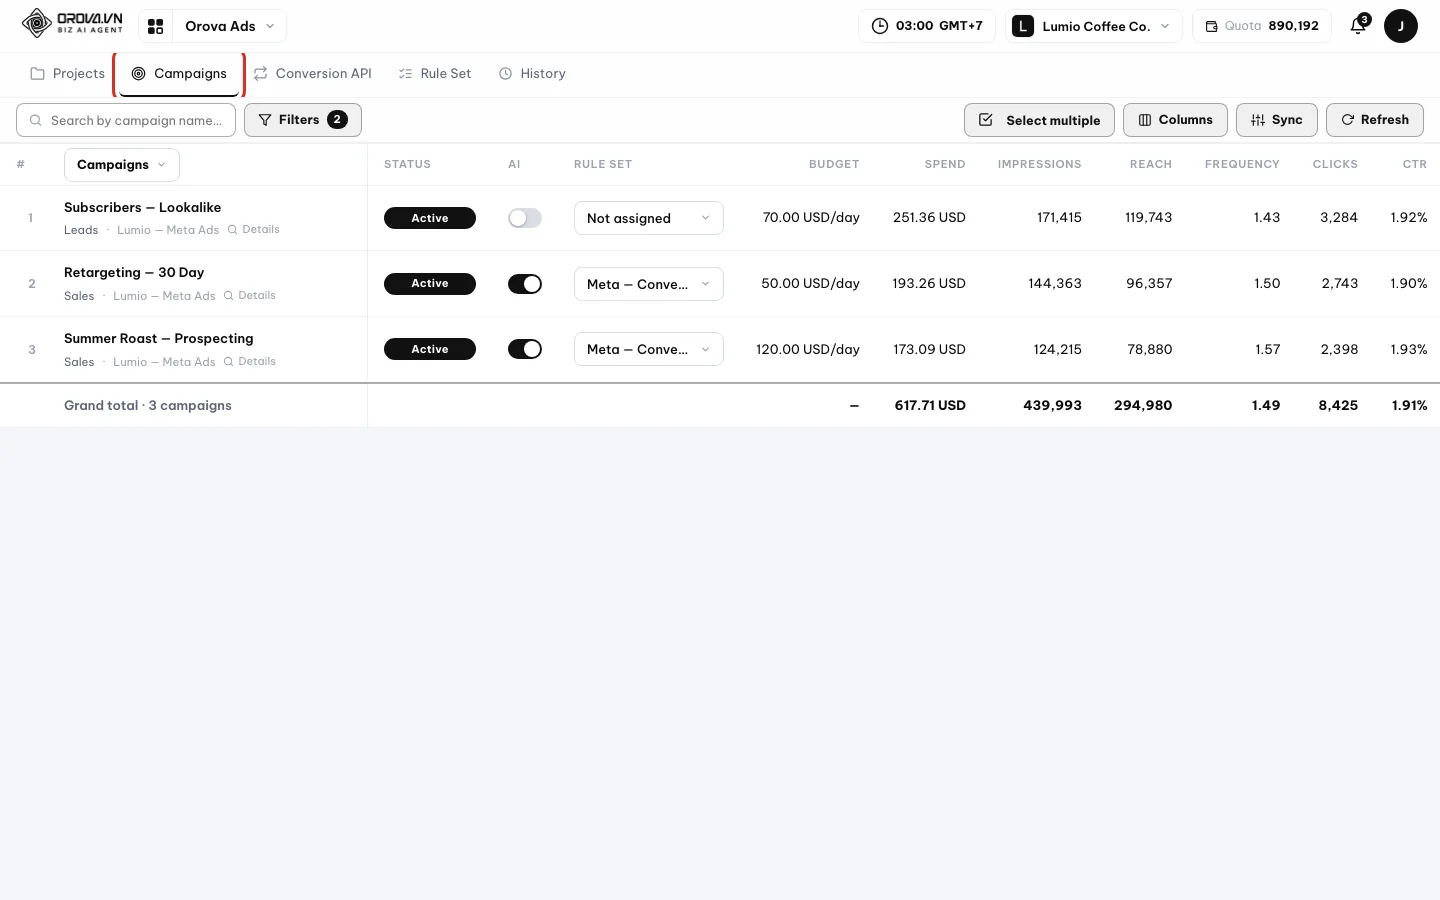Open the History tab

point(532,74)
